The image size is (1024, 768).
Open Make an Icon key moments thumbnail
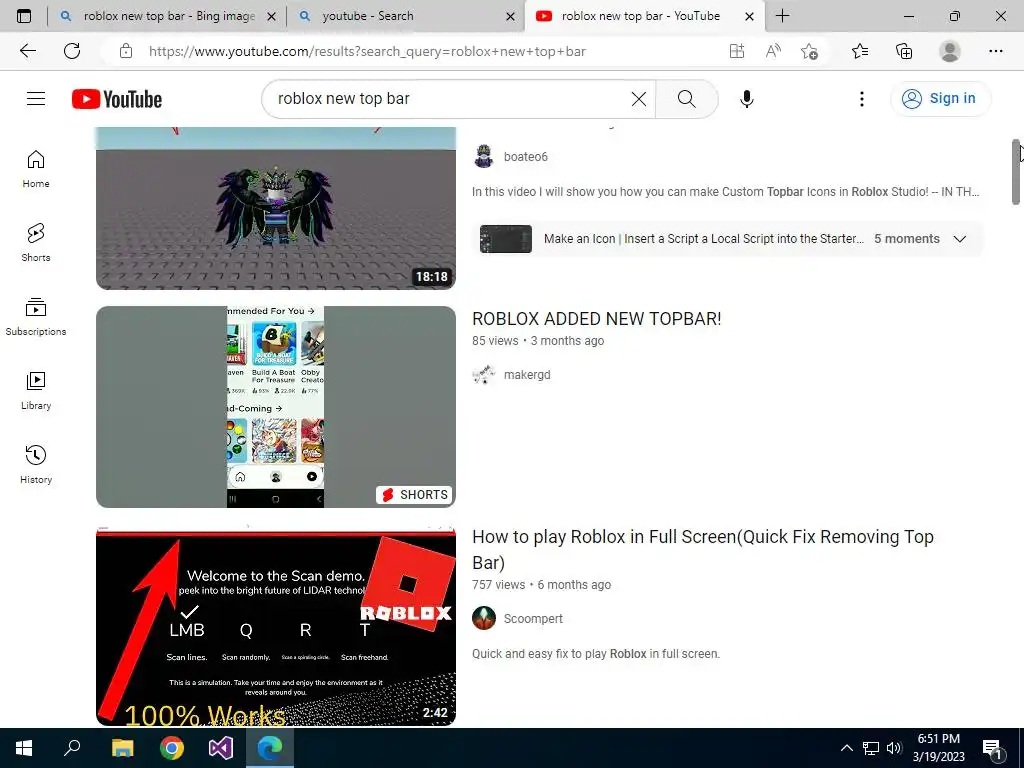click(x=505, y=239)
